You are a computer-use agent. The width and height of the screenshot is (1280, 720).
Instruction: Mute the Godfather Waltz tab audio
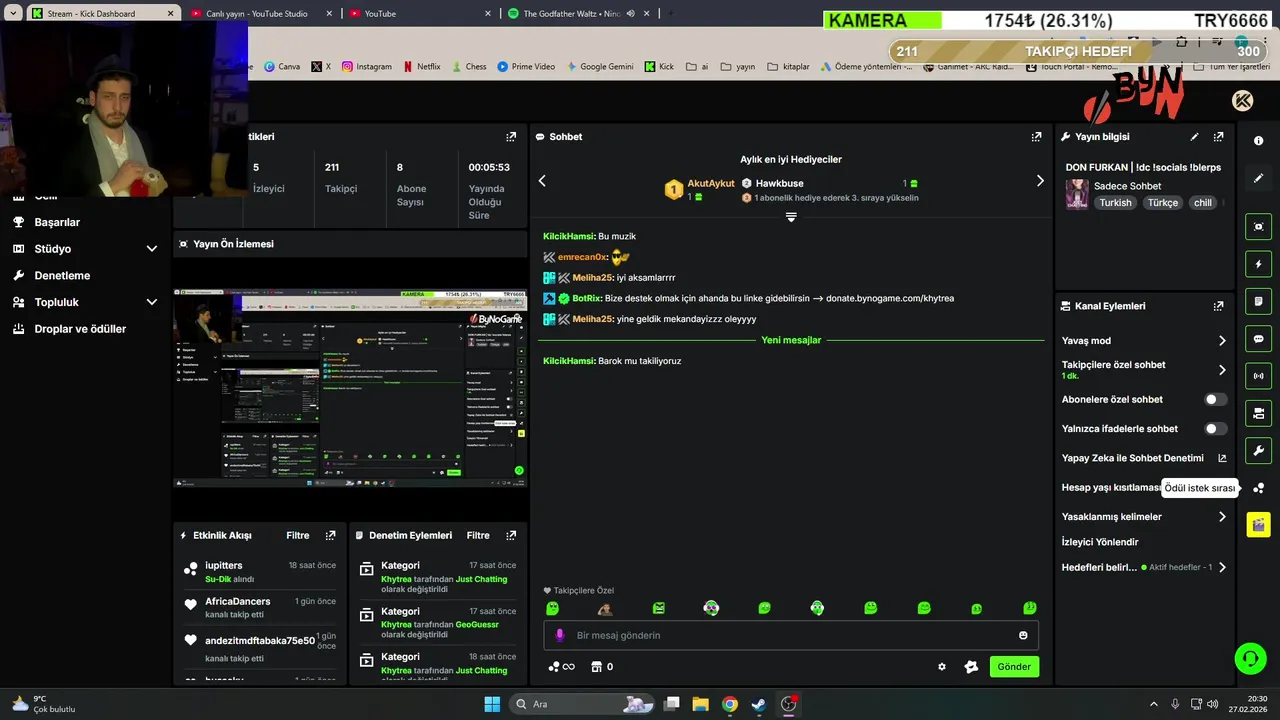click(x=630, y=14)
